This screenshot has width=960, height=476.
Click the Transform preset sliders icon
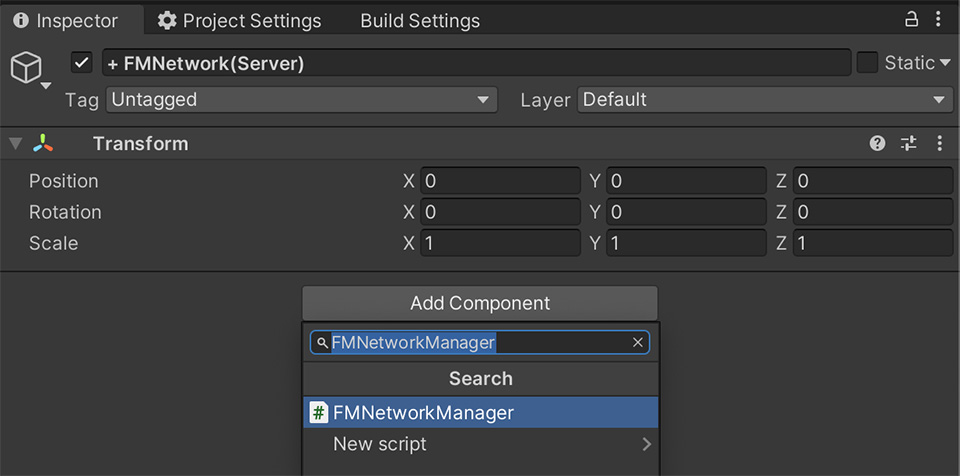pyautogui.click(x=908, y=144)
